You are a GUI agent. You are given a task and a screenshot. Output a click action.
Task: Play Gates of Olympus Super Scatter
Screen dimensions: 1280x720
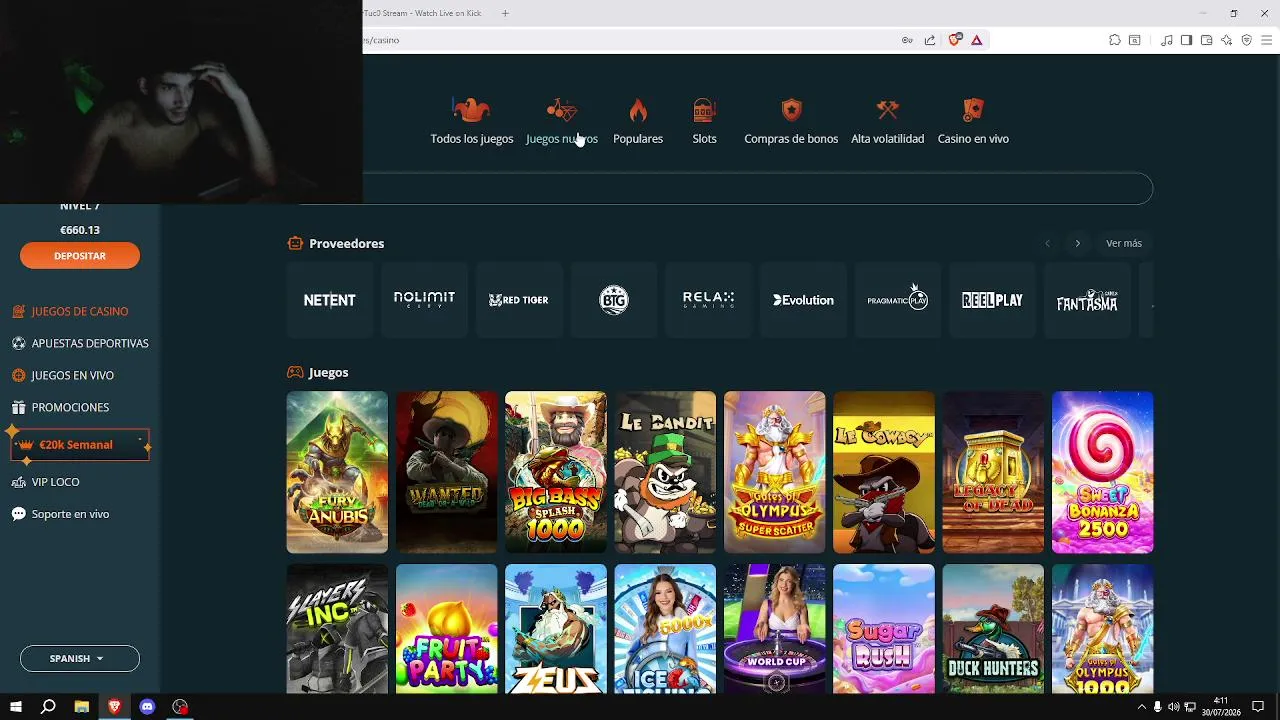[775, 472]
